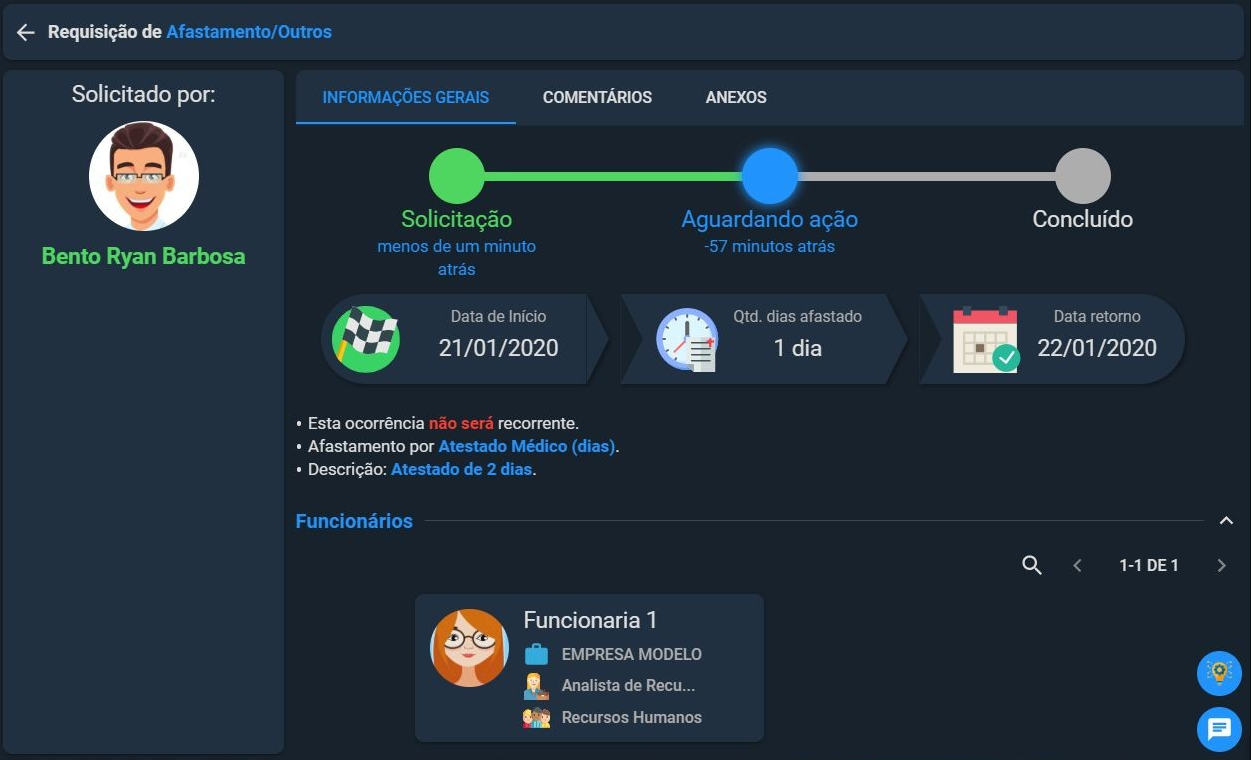Click the Funcionaria 1 avatar

tap(469, 648)
